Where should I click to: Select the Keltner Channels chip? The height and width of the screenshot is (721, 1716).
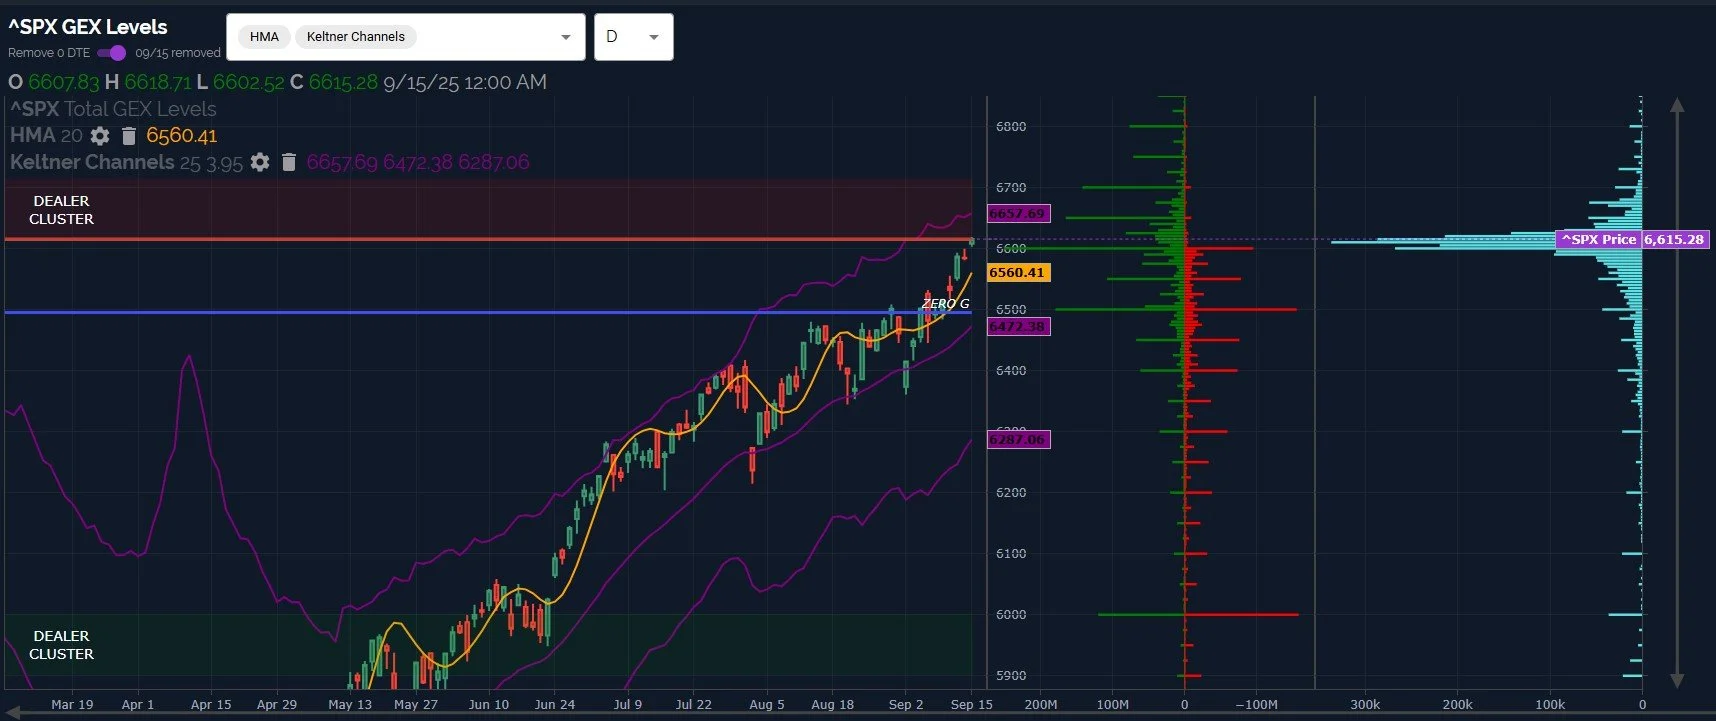[x=356, y=37]
